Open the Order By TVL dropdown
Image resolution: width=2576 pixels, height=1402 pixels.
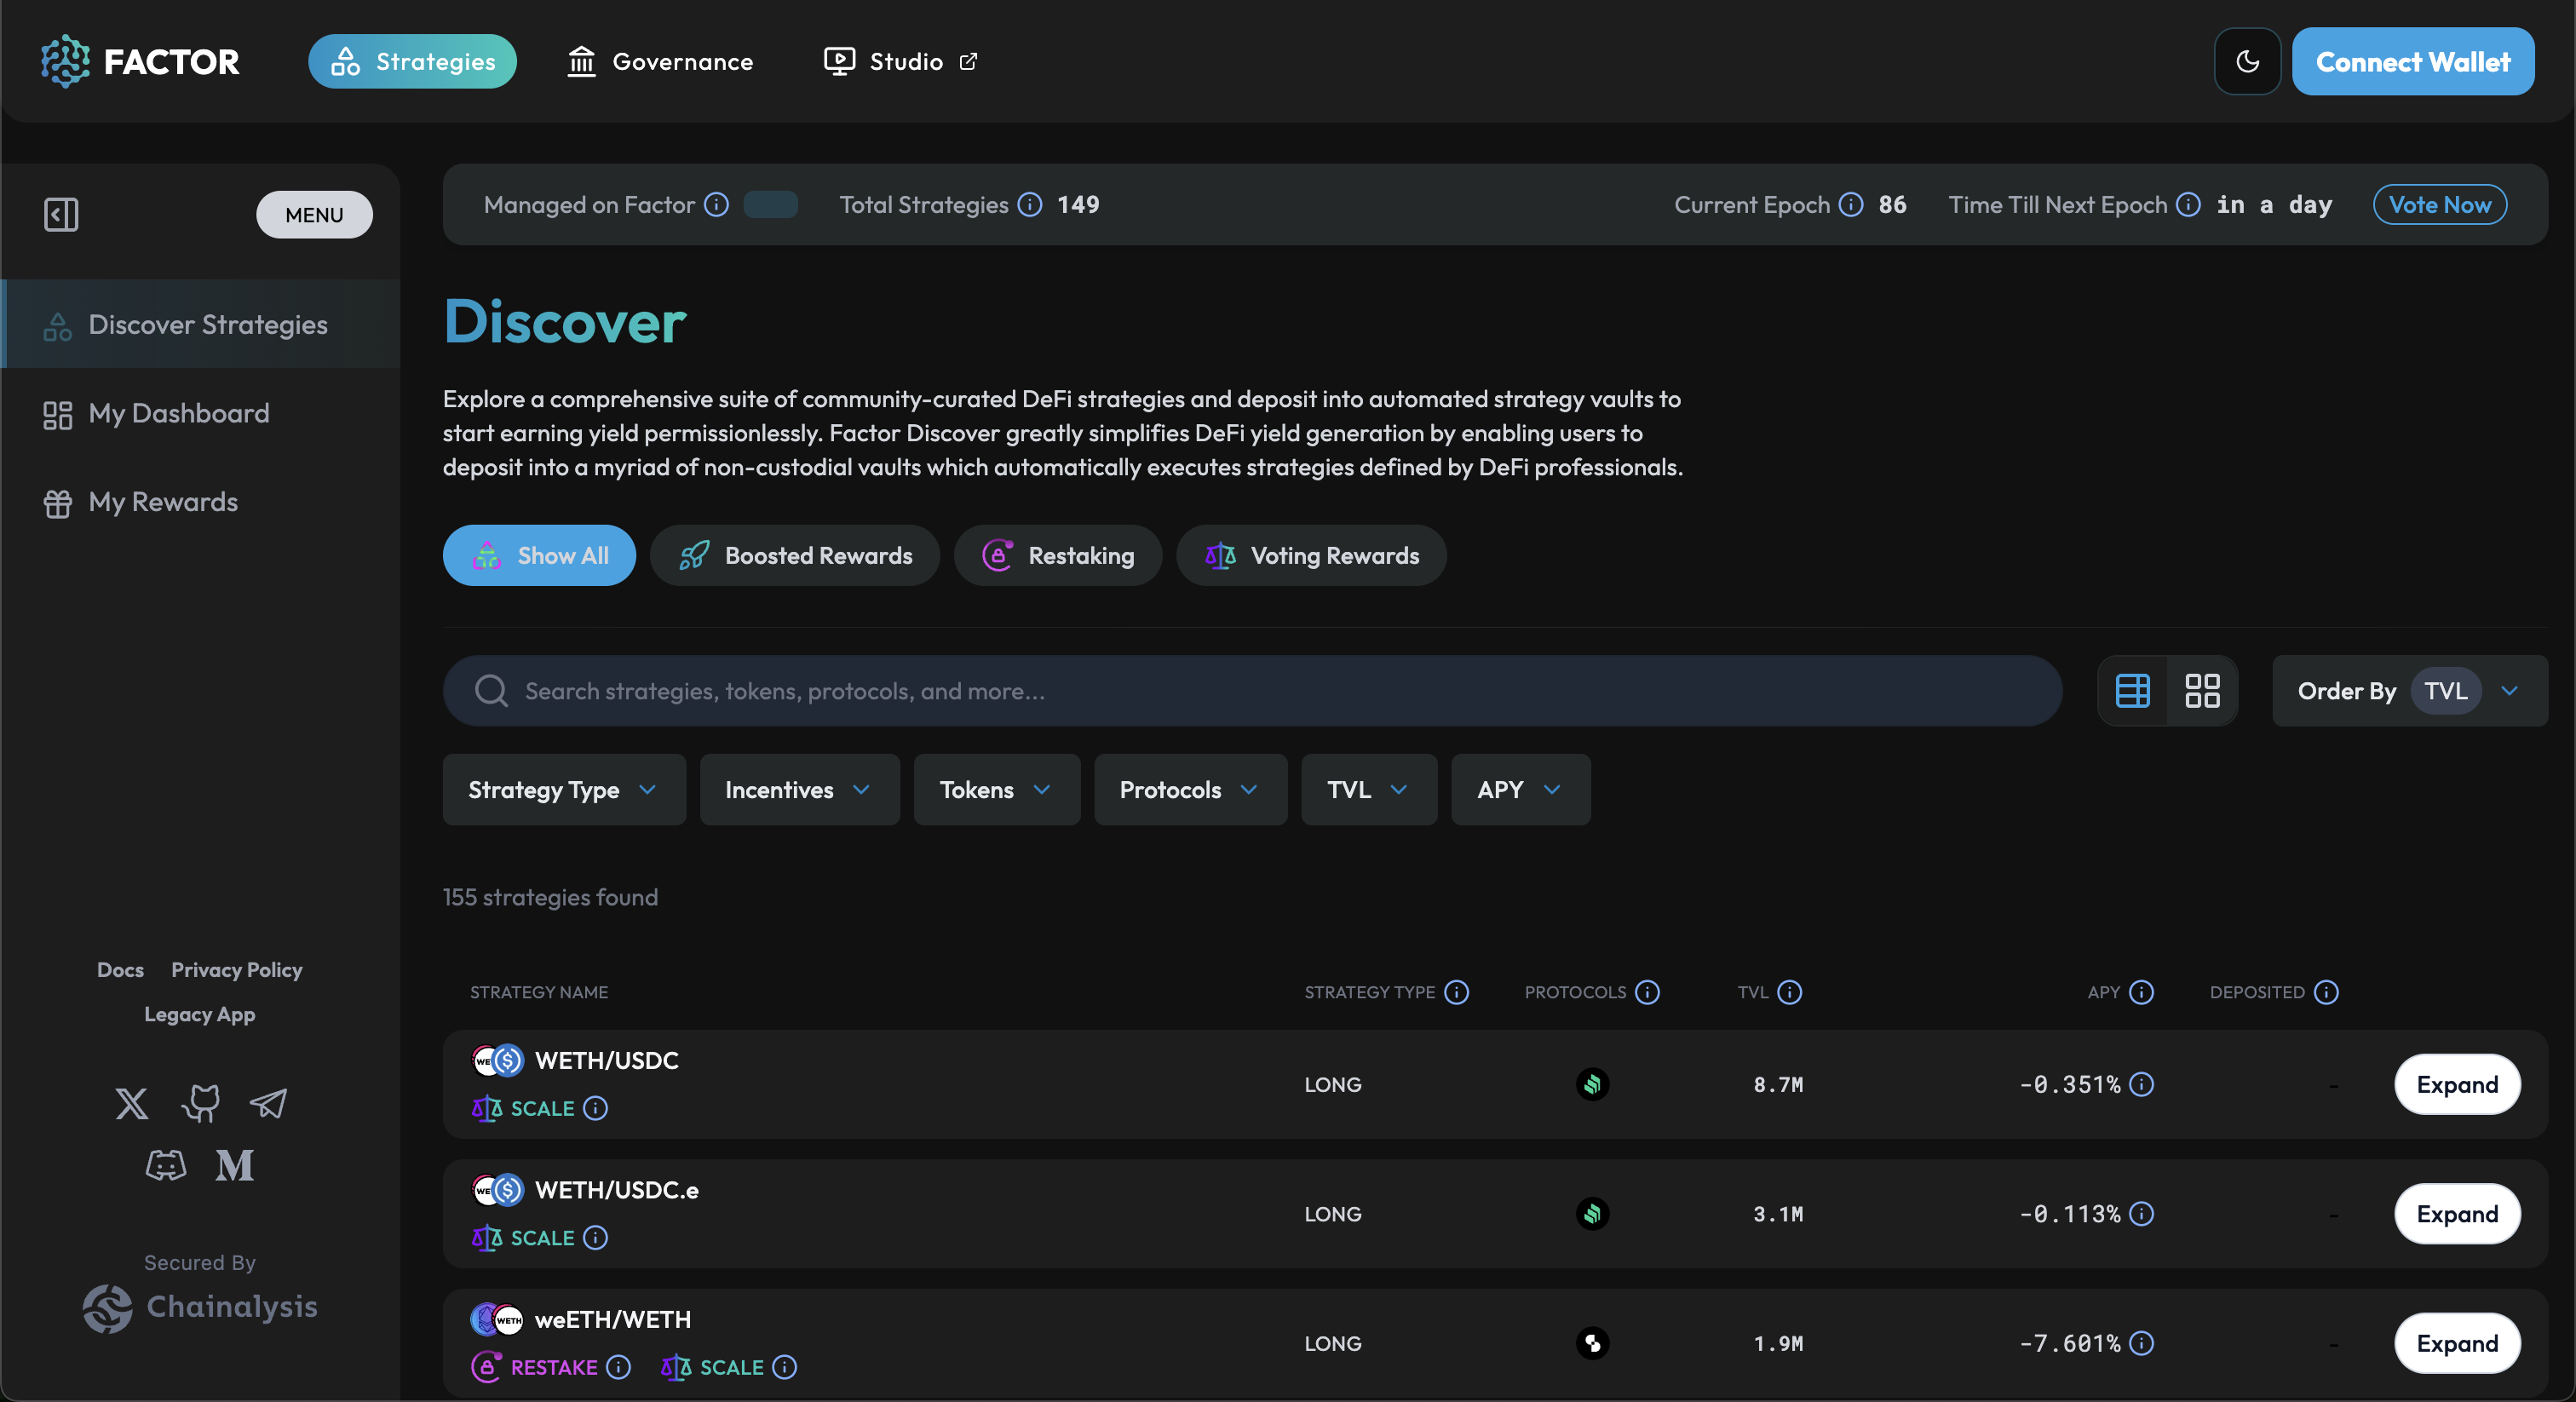point(2408,691)
